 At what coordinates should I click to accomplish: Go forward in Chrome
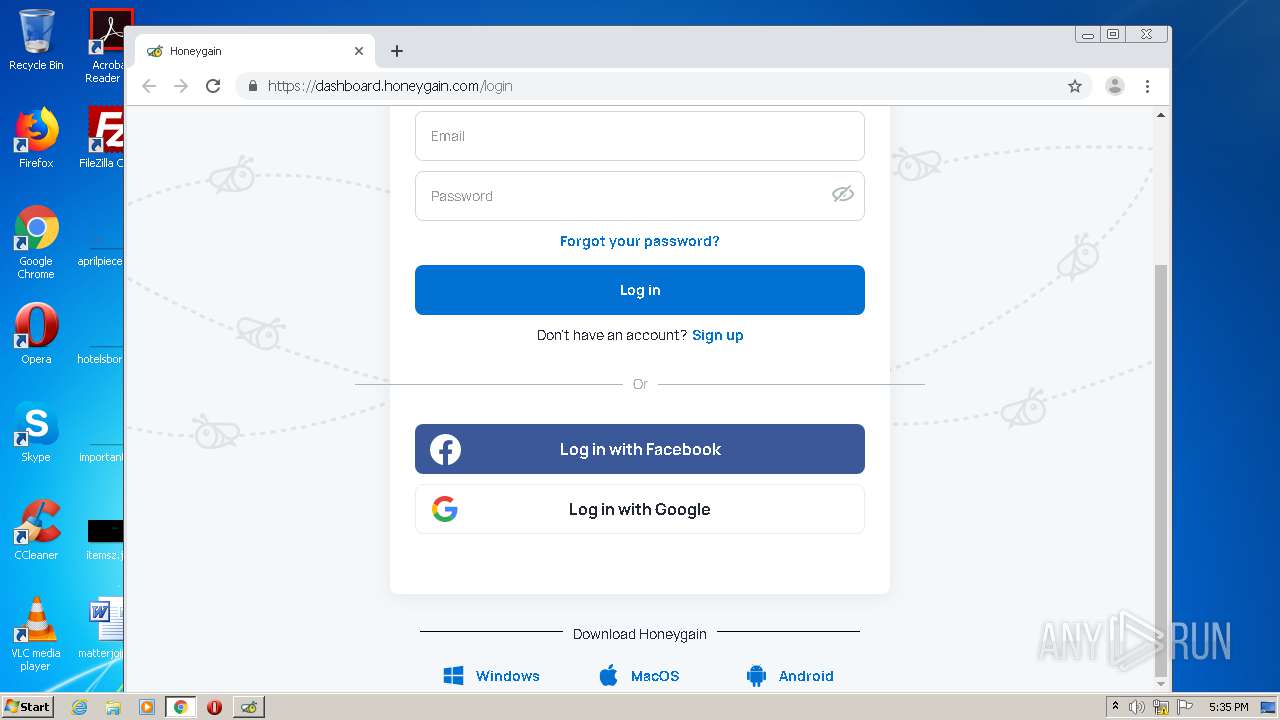[x=181, y=86]
